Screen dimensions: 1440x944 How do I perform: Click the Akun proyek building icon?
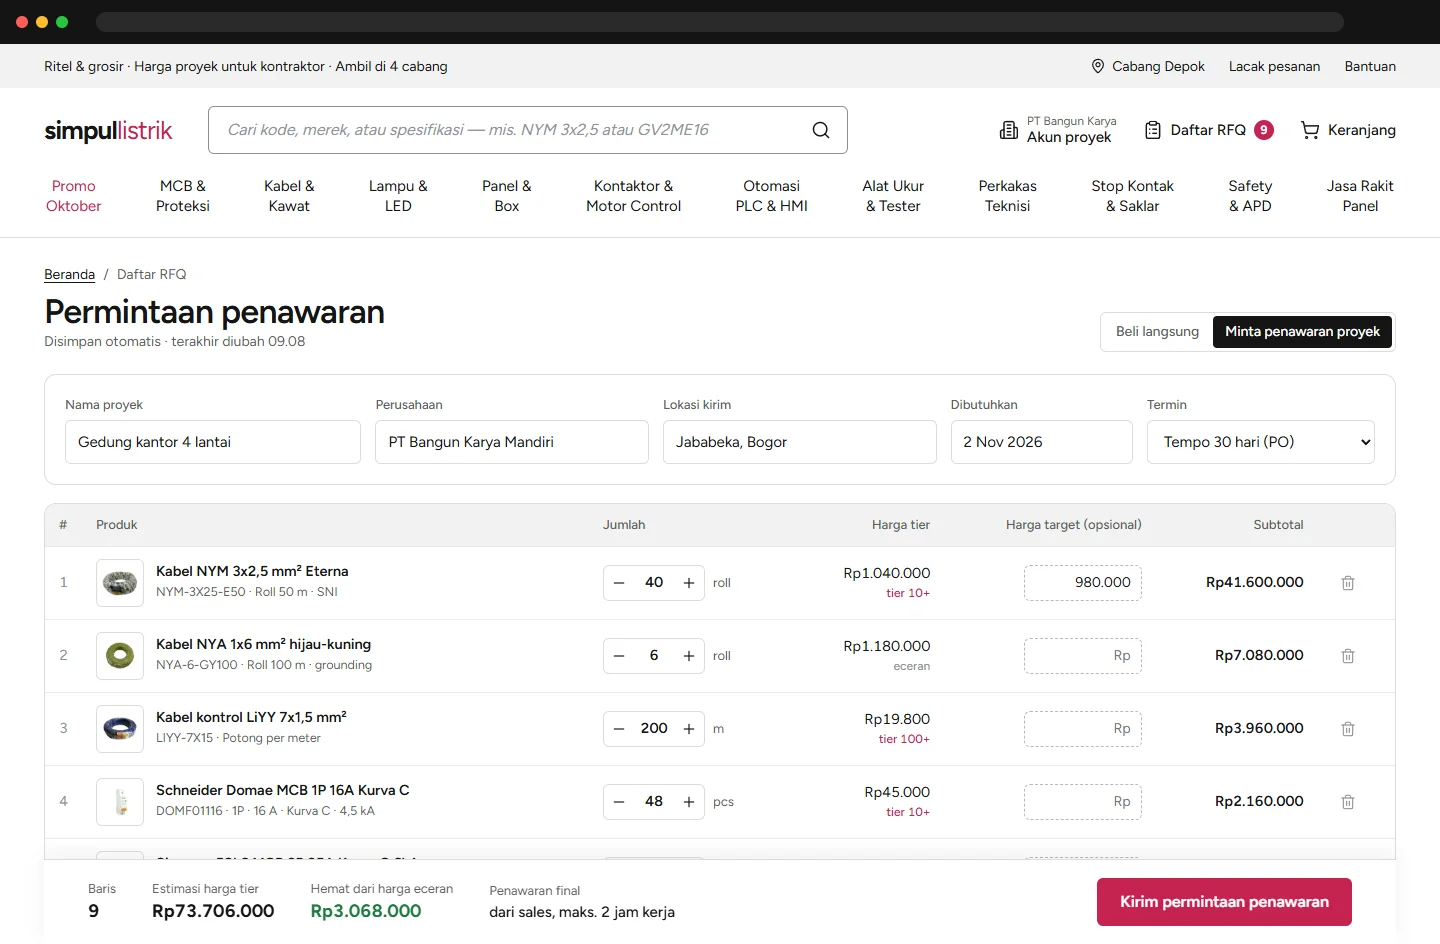[1009, 130]
